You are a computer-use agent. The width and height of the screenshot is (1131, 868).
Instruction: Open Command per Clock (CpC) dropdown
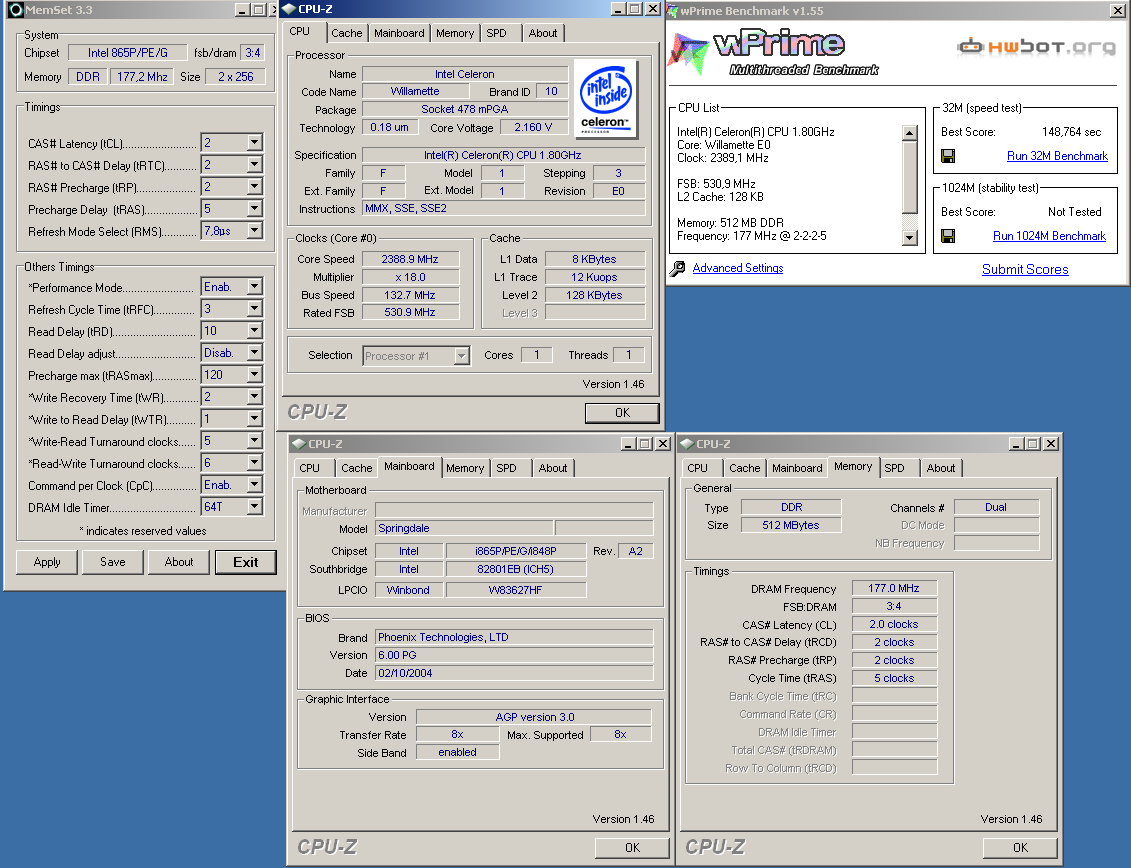(x=254, y=485)
